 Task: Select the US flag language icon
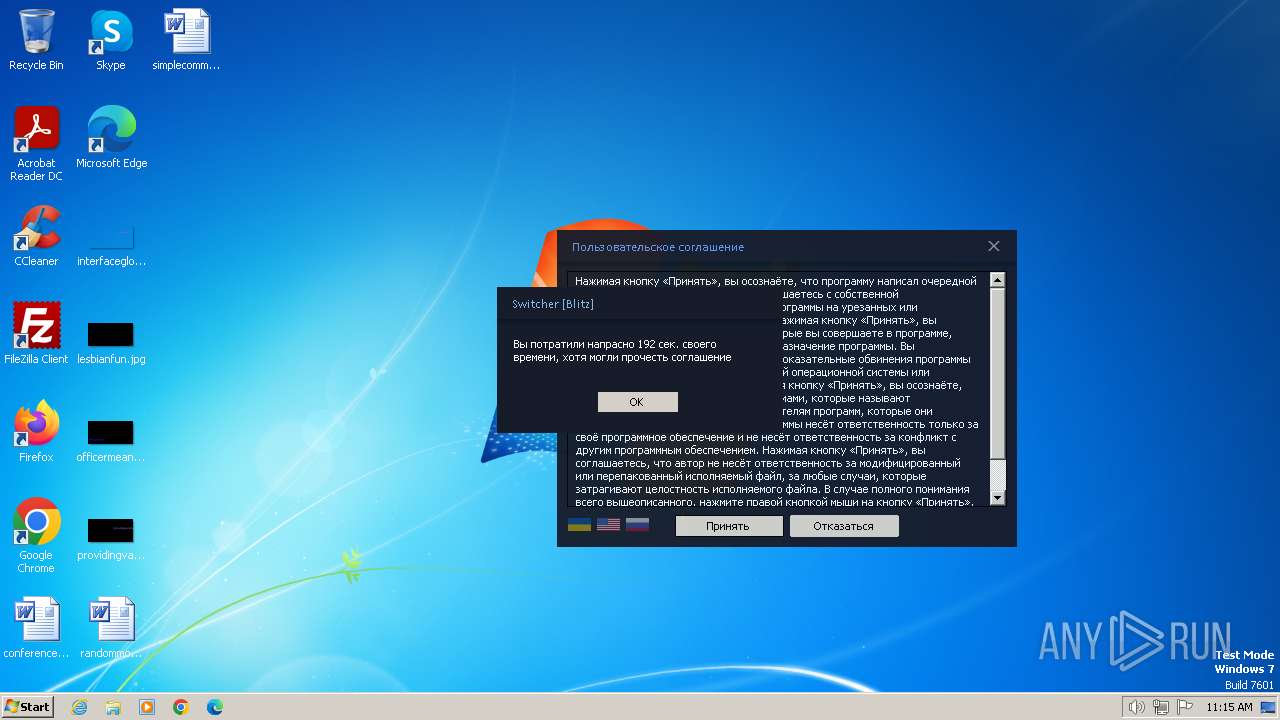[x=608, y=524]
